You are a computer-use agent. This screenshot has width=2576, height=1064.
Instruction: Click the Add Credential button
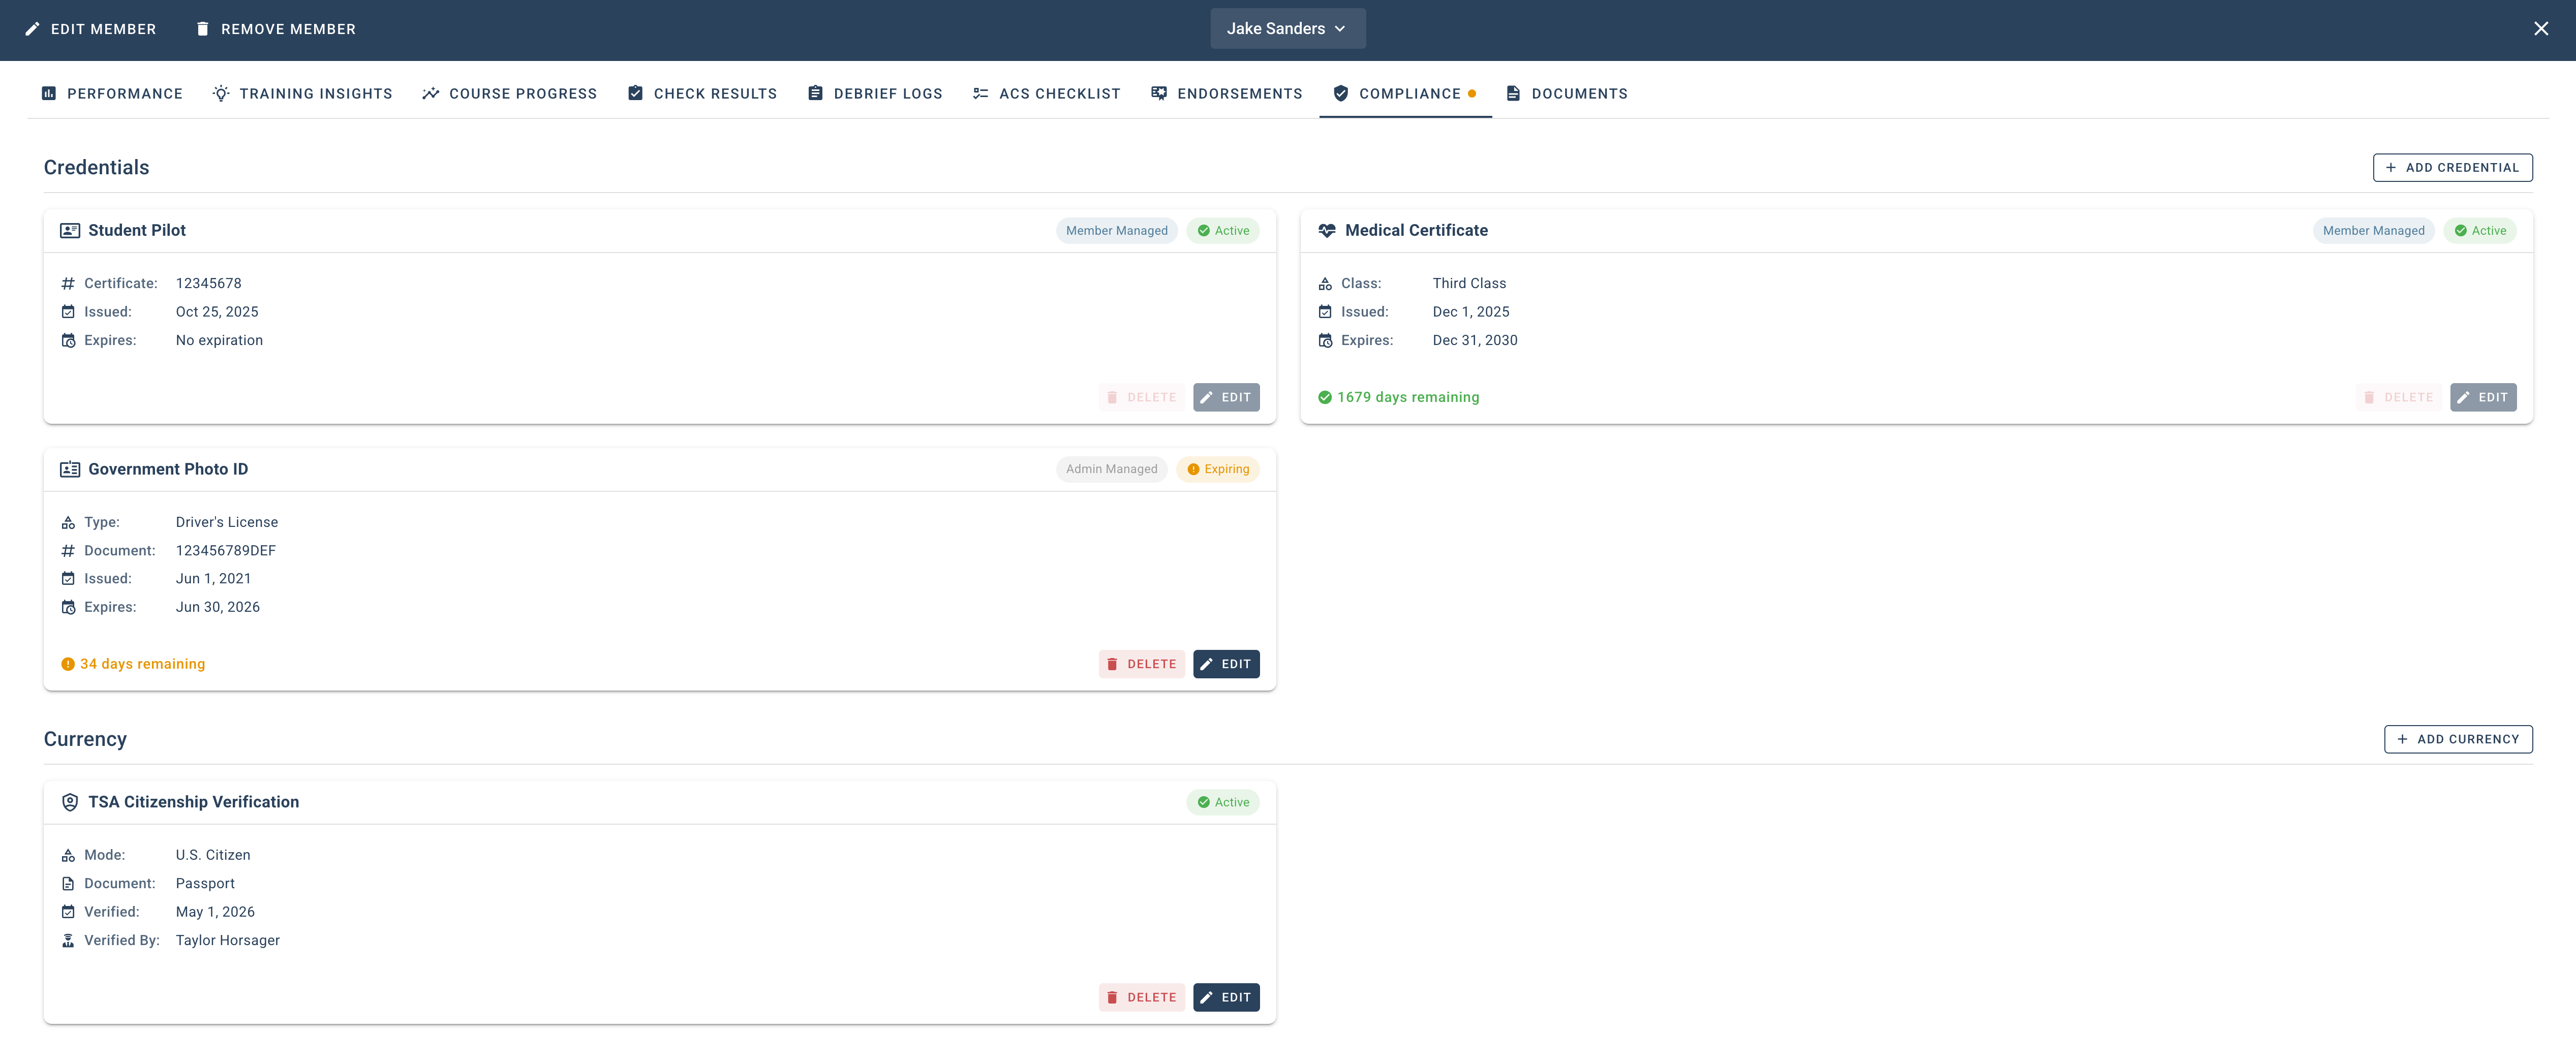point(2452,168)
